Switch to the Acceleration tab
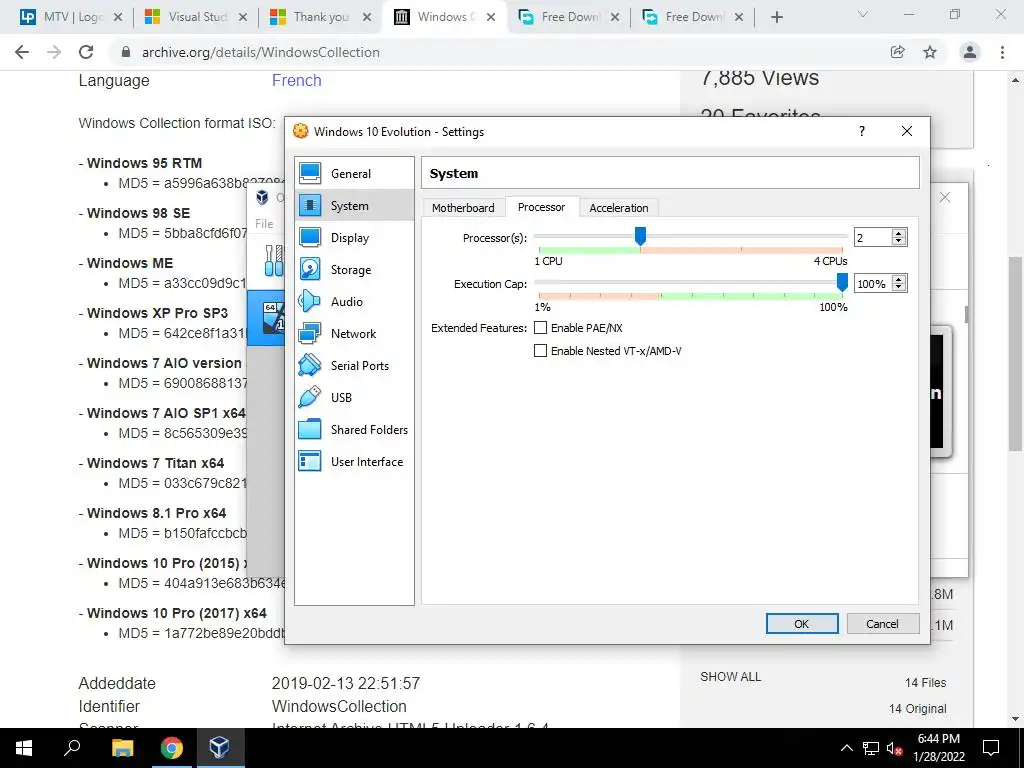The height and width of the screenshot is (768, 1024). pos(618,208)
